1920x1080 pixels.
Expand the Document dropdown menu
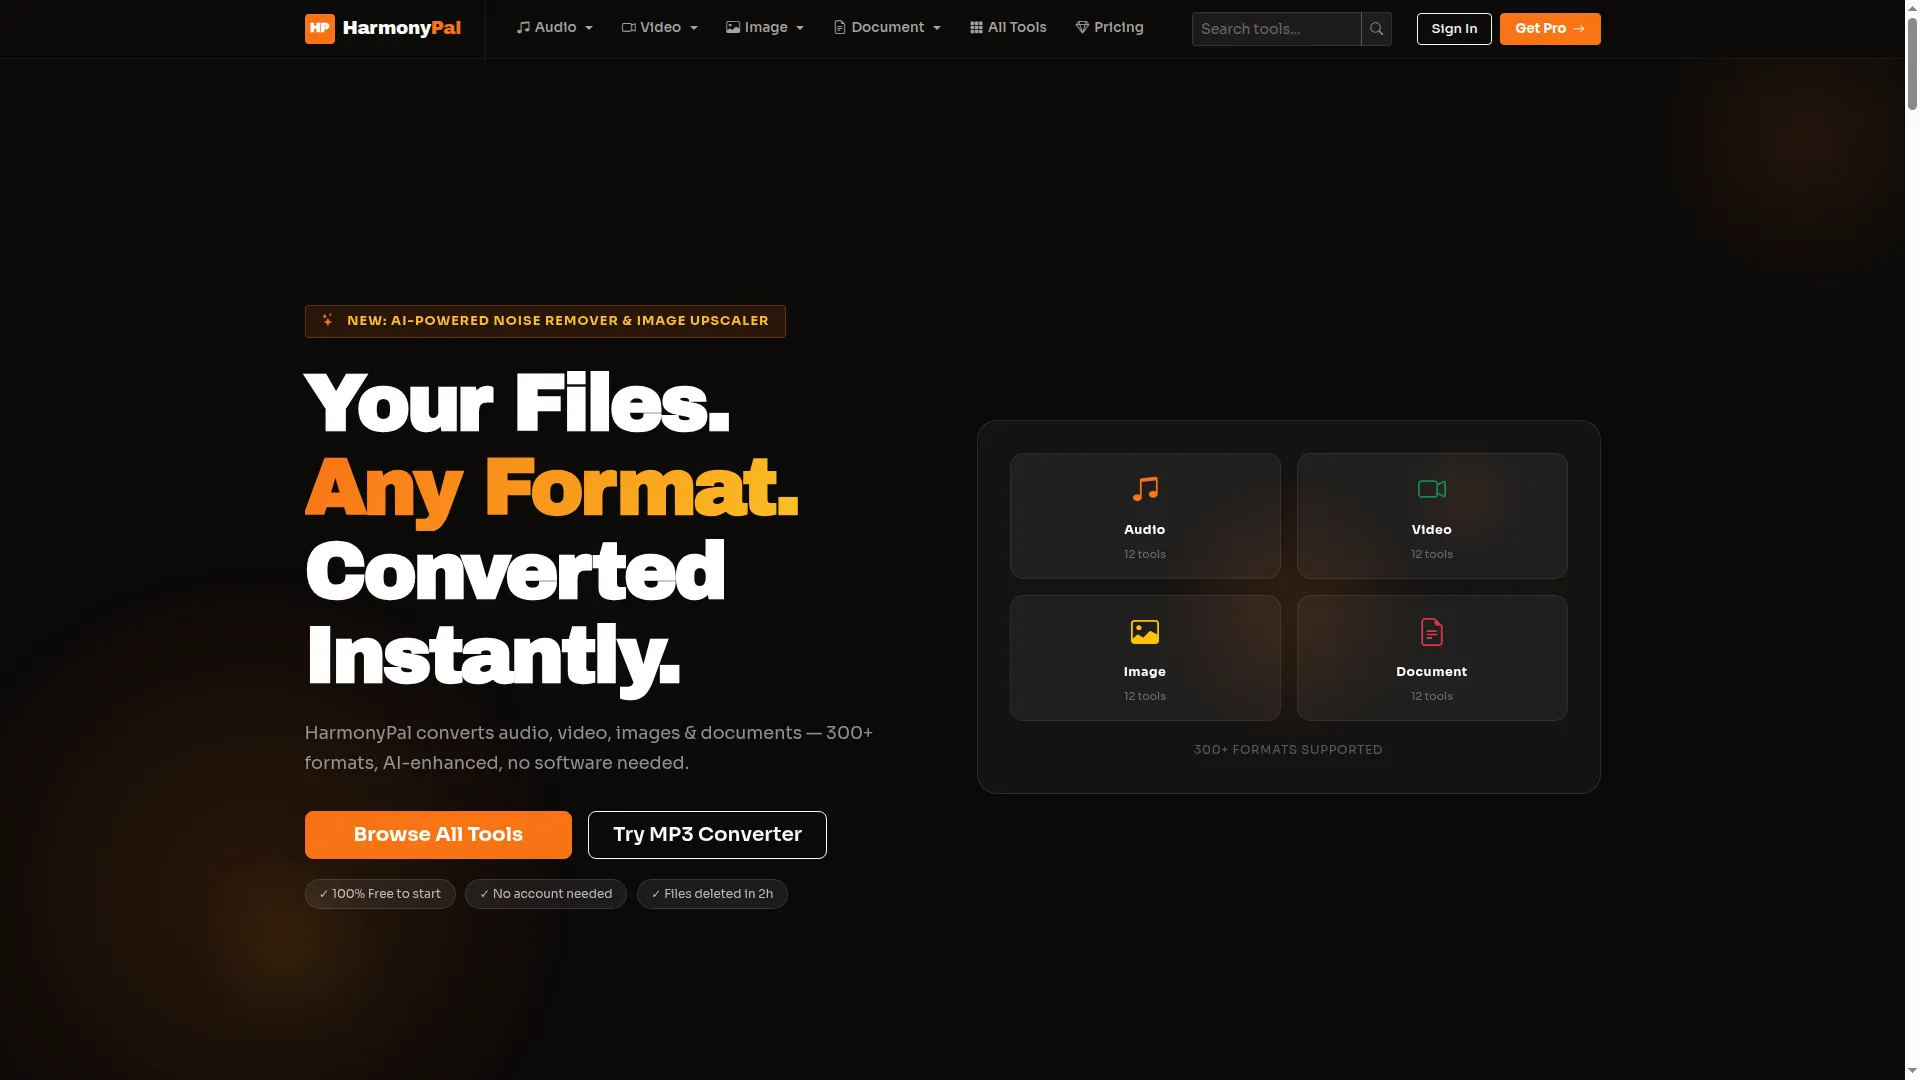click(887, 28)
